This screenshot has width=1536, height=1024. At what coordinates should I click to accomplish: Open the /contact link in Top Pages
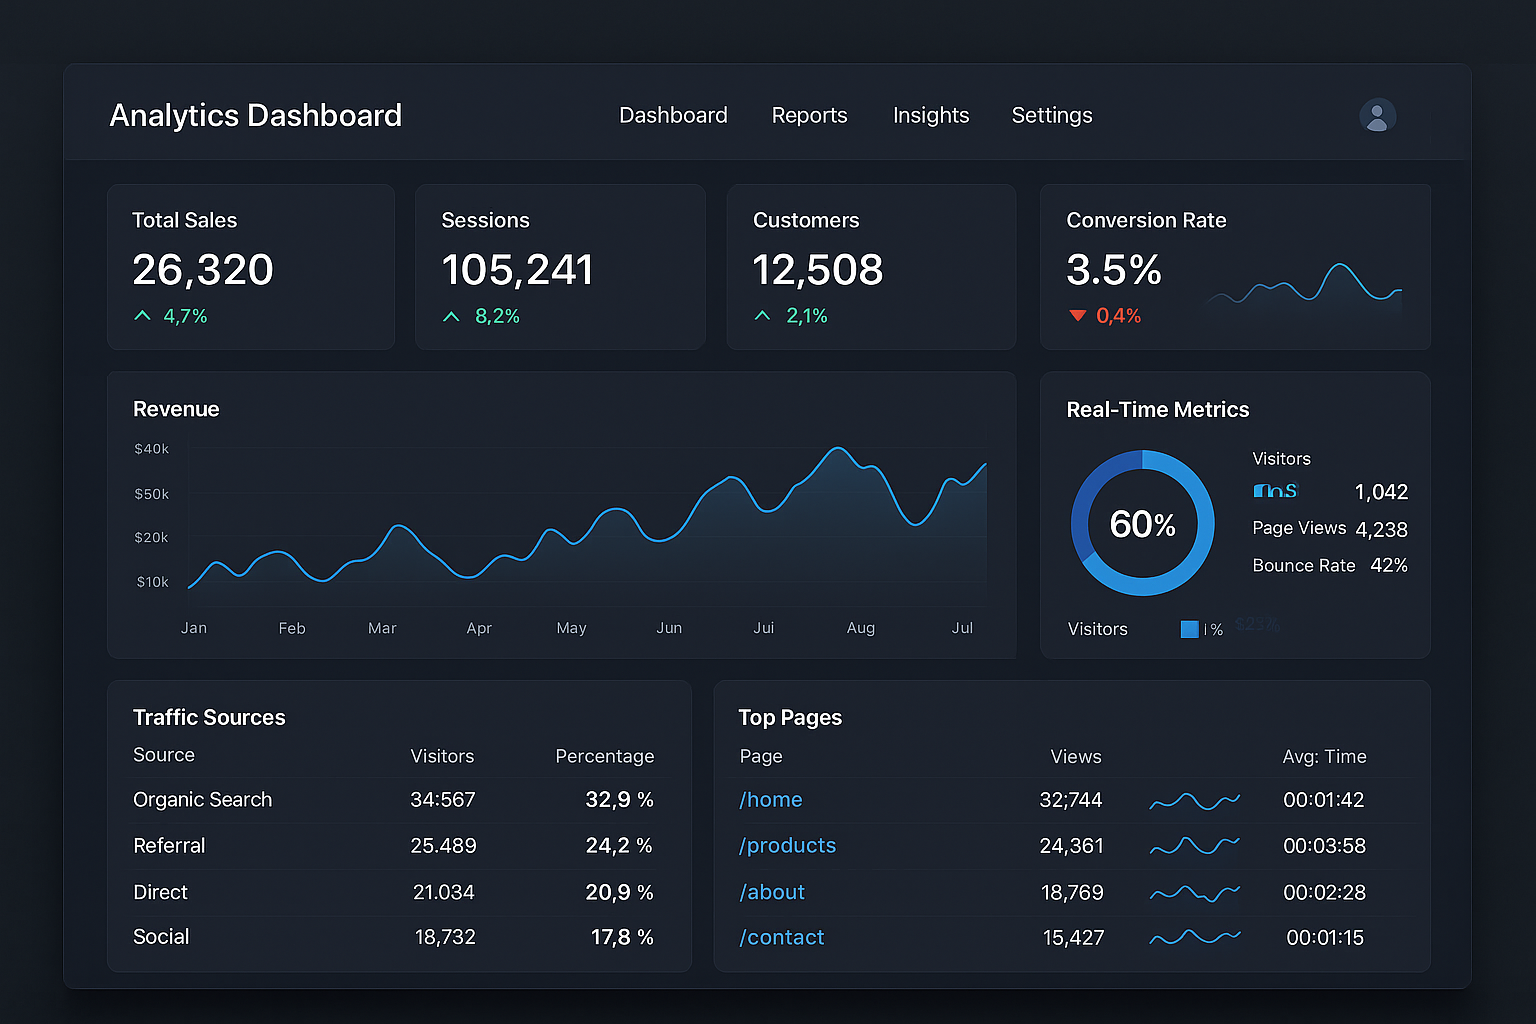[781, 938]
